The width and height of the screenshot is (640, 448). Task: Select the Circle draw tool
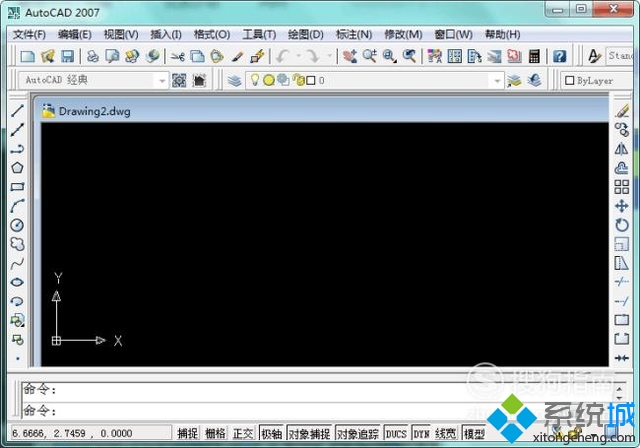[x=17, y=225]
